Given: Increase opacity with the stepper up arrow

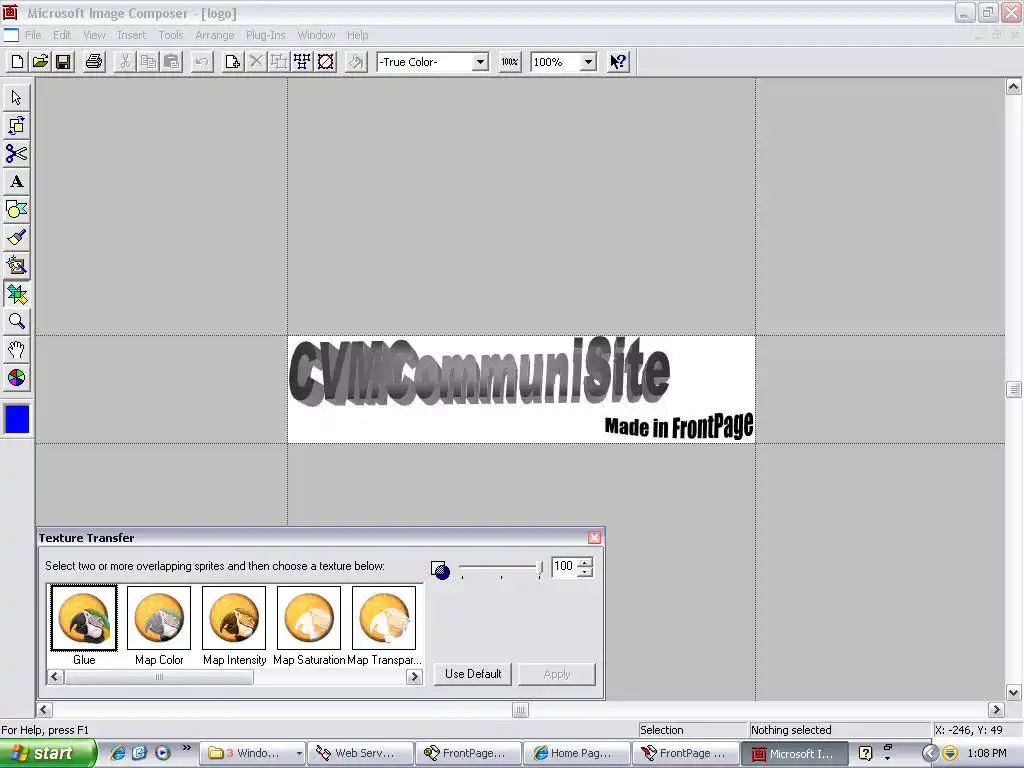Looking at the screenshot, I should 585,562.
